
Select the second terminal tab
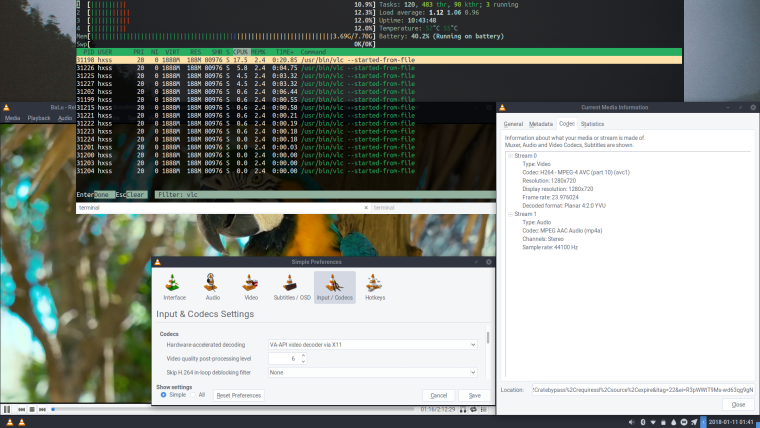pyautogui.click(x=434, y=207)
